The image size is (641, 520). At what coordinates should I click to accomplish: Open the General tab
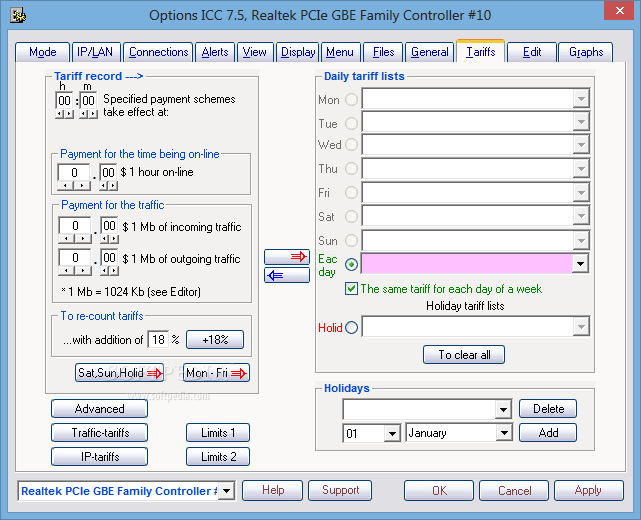click(430, 52)
